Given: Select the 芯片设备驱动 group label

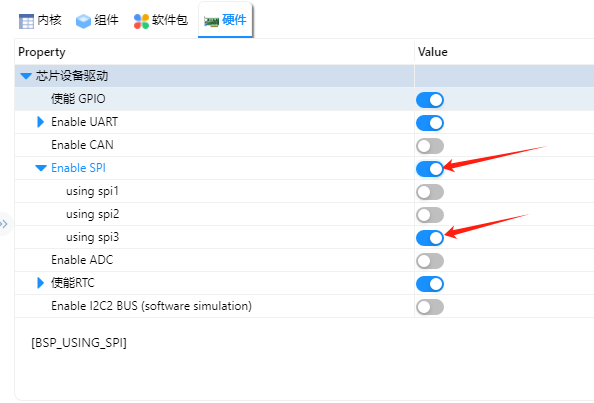Looking at the screenshot, I should click(72, 76).
